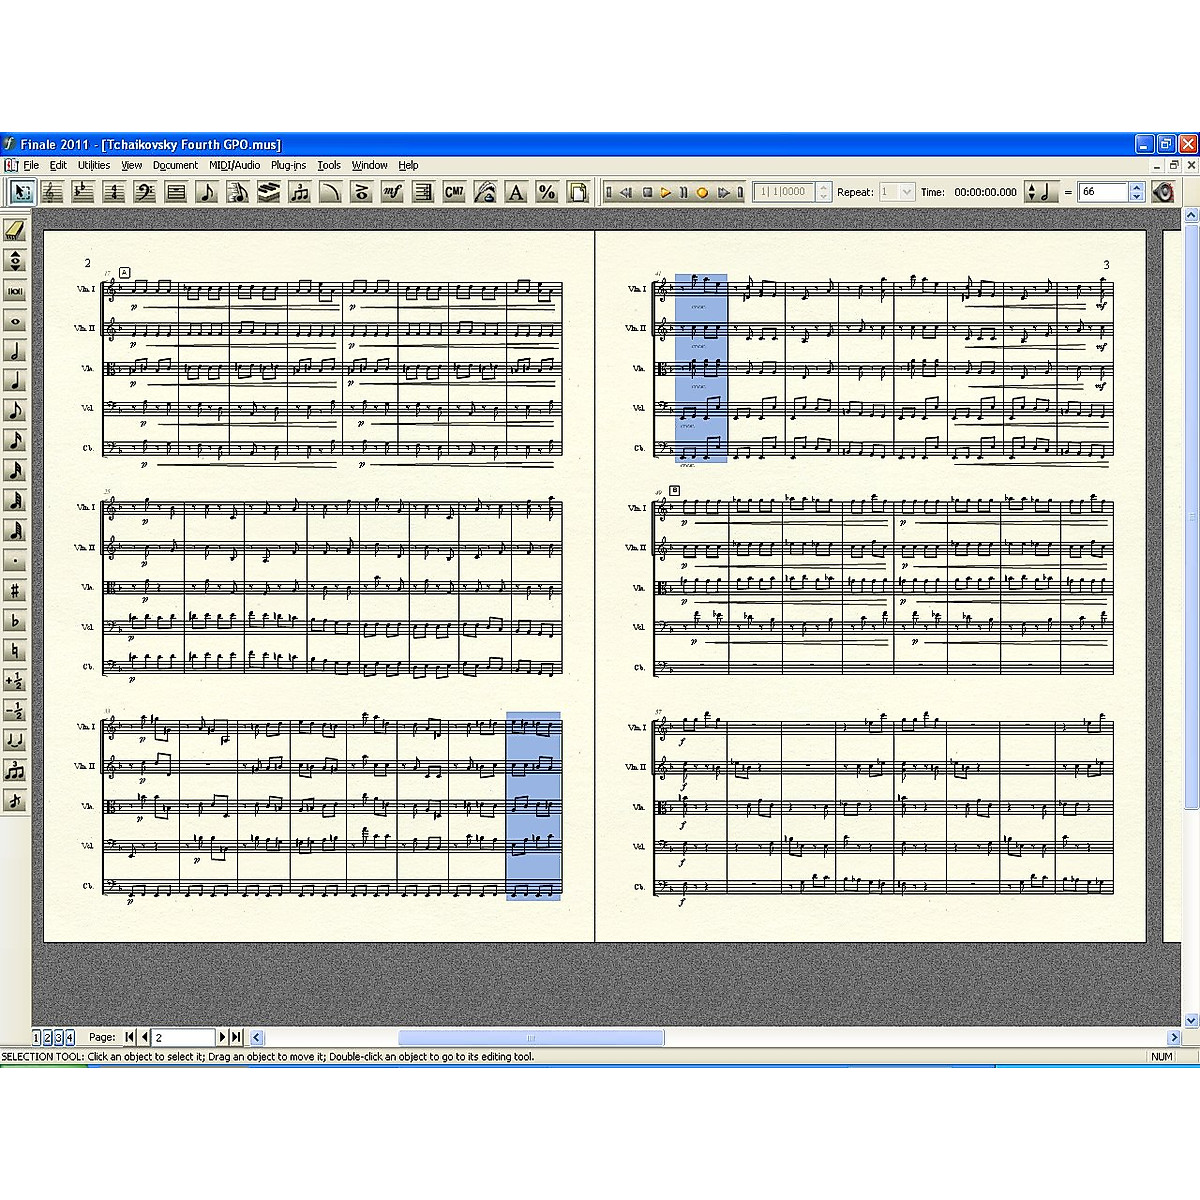This screenshot has height=1200, width=1200.
Task: Toggle the flat accidental in Simple Entry
Action: [15, 621]
